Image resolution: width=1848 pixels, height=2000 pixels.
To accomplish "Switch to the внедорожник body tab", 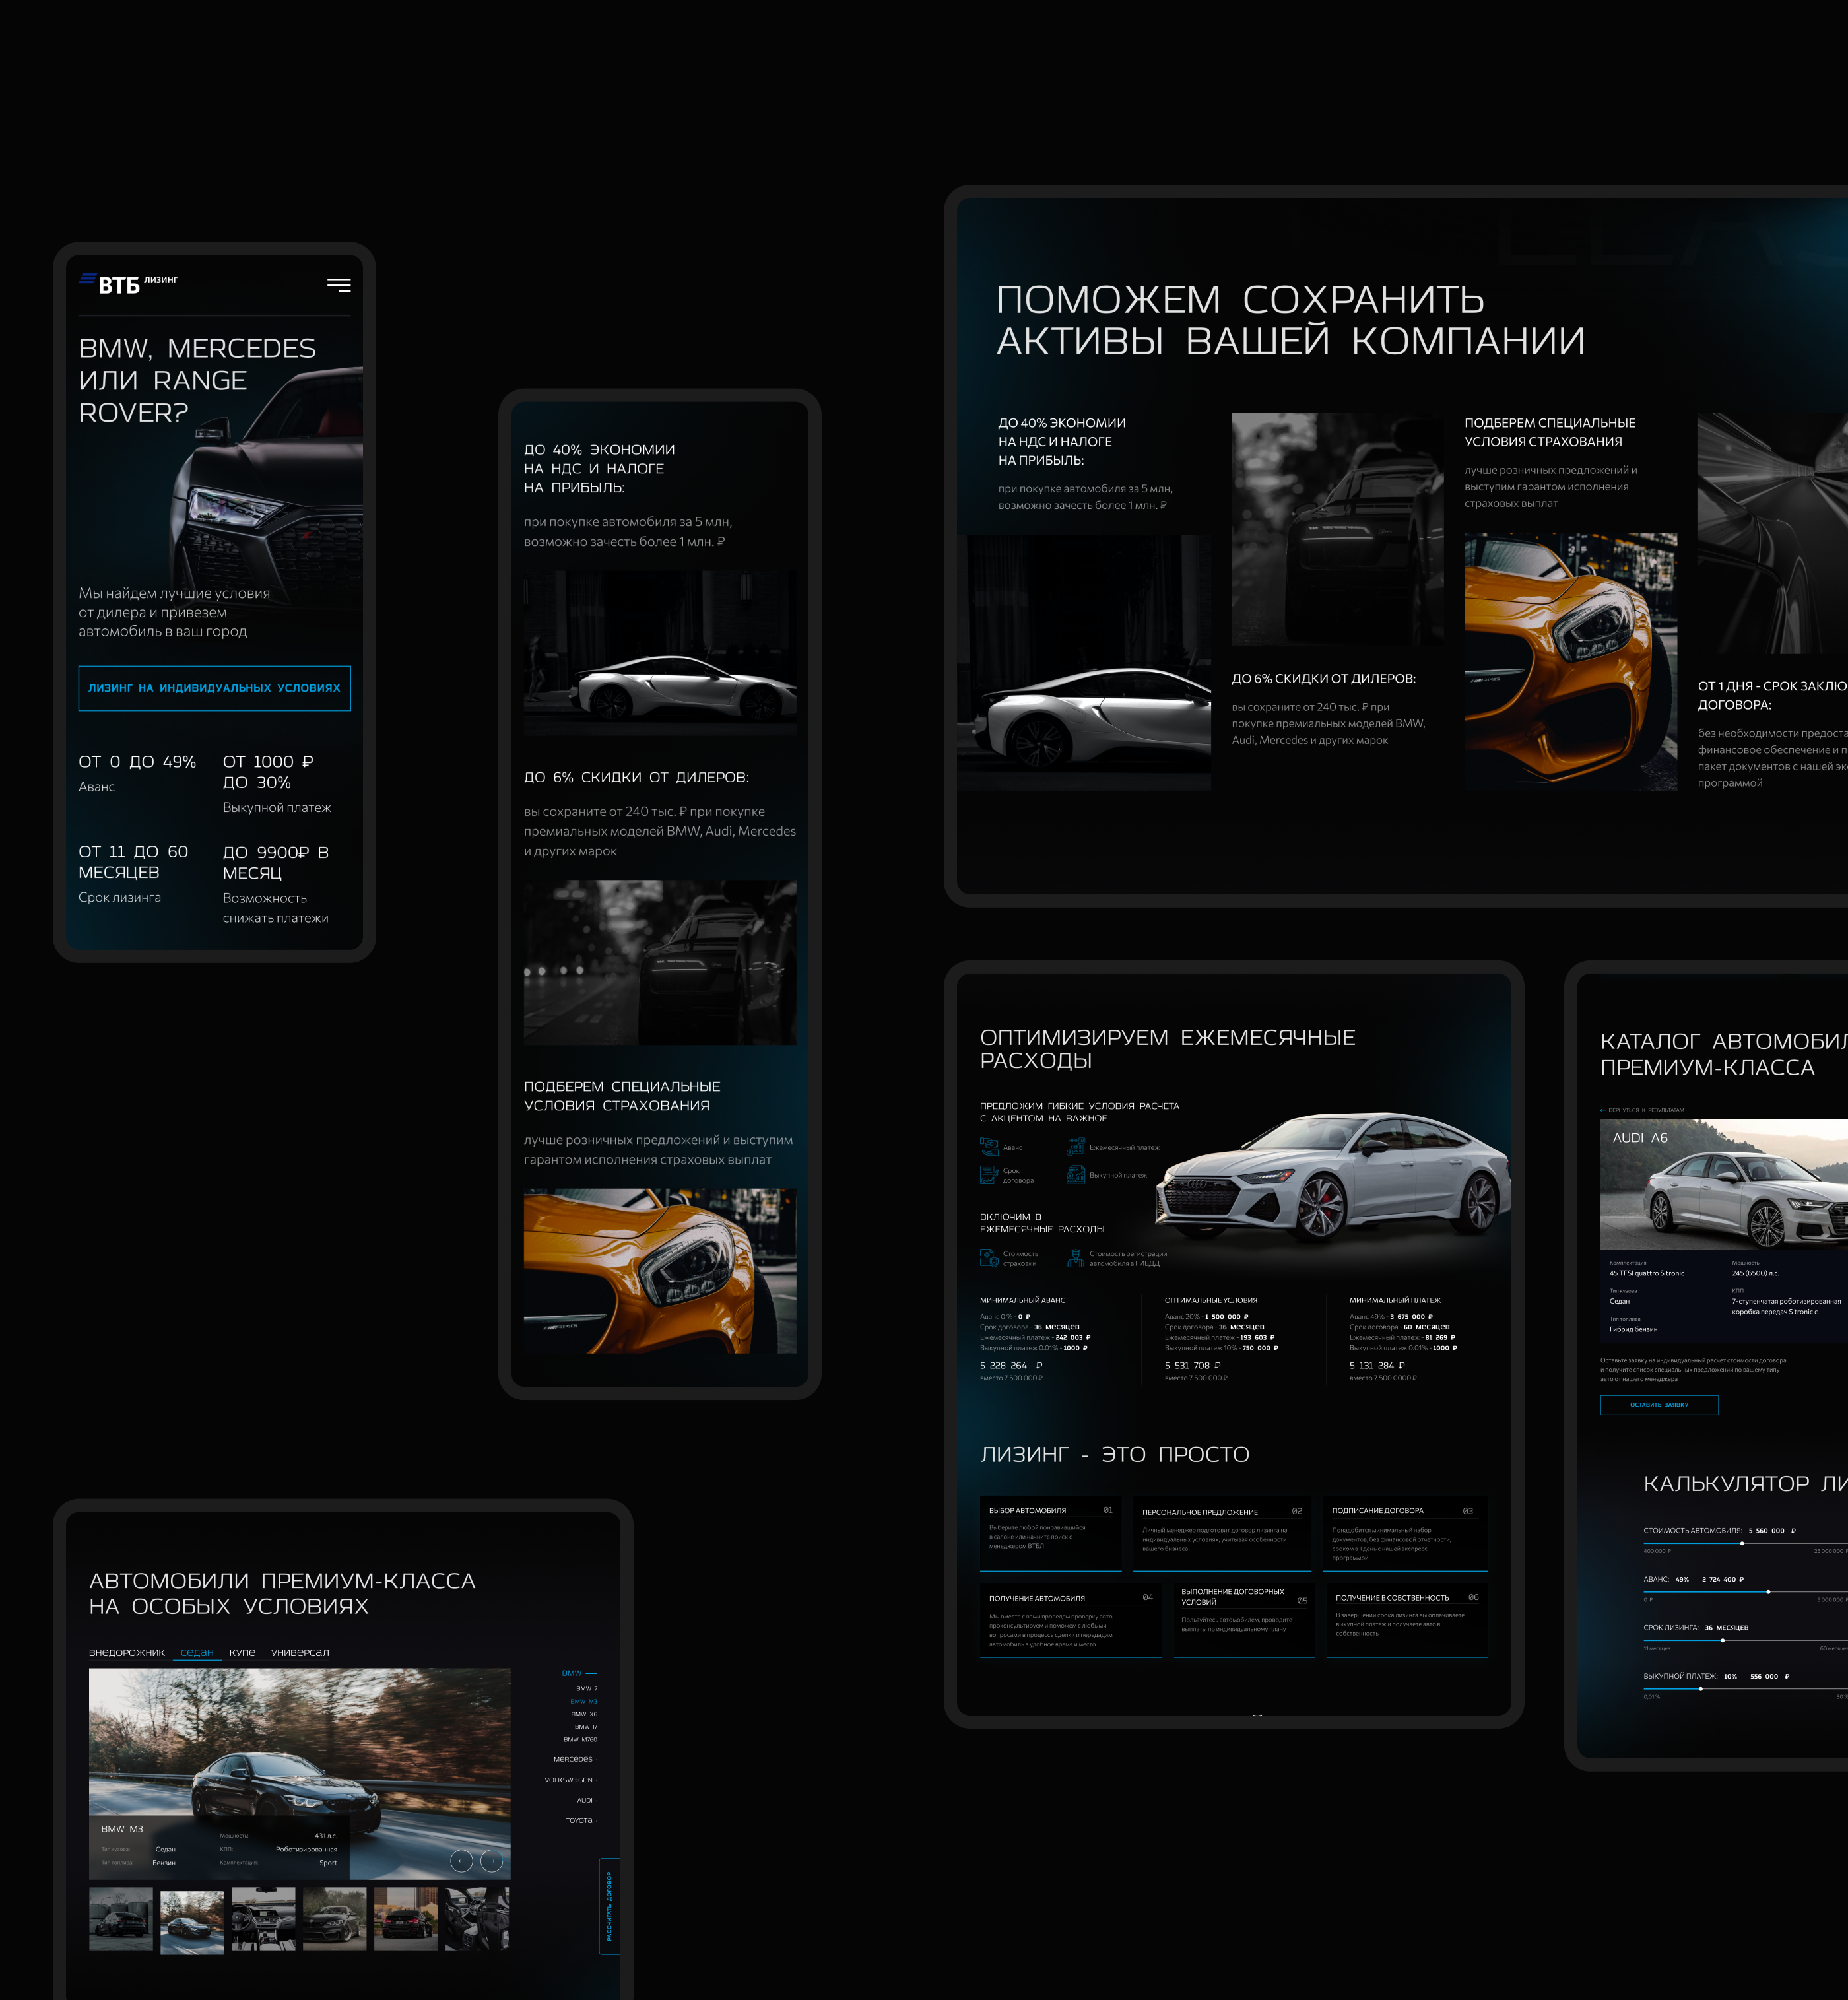I will coord(126,1652).
